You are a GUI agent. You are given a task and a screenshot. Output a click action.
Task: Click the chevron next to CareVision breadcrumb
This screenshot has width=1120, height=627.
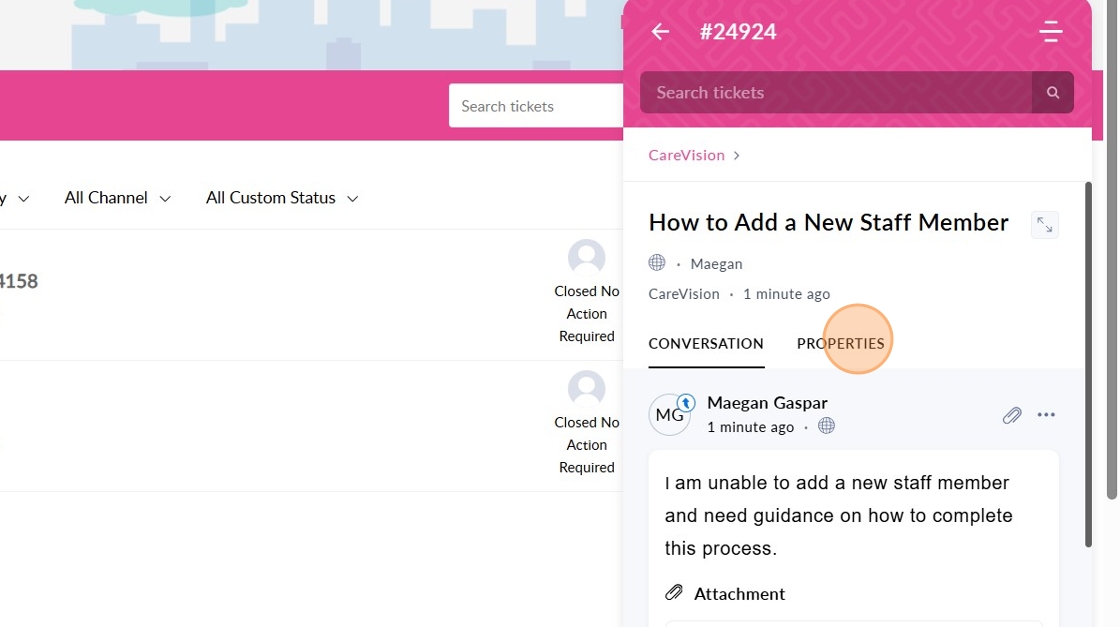[x=737, y=155]
